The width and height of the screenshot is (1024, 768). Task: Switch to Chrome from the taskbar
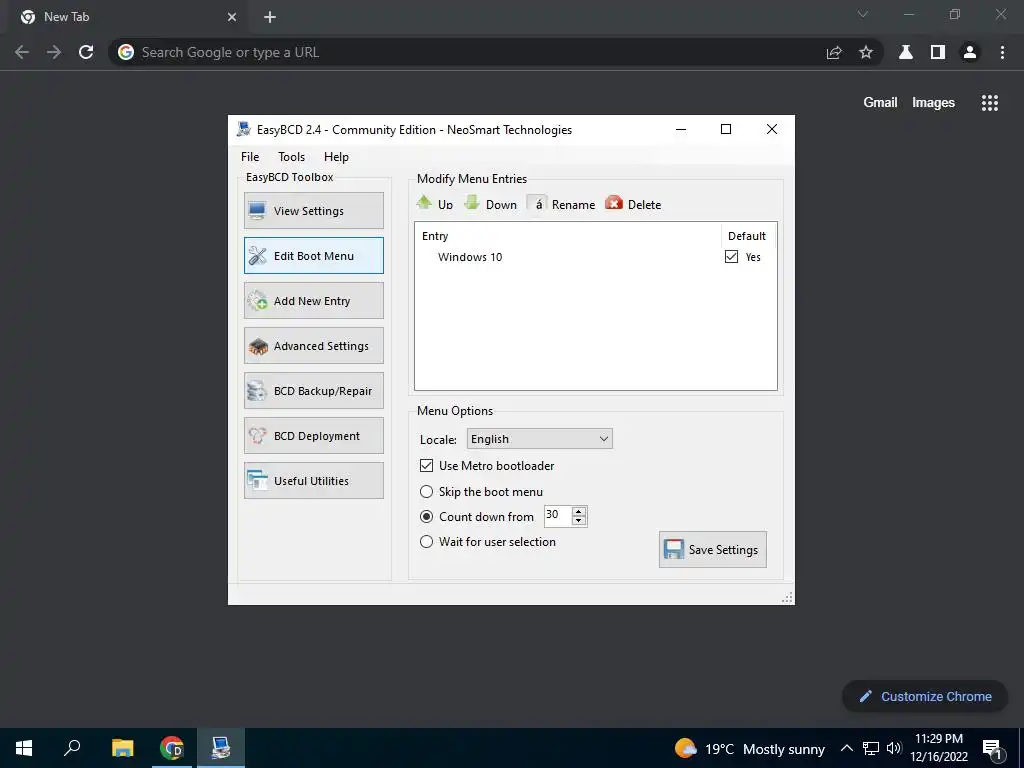coord(171,748)
